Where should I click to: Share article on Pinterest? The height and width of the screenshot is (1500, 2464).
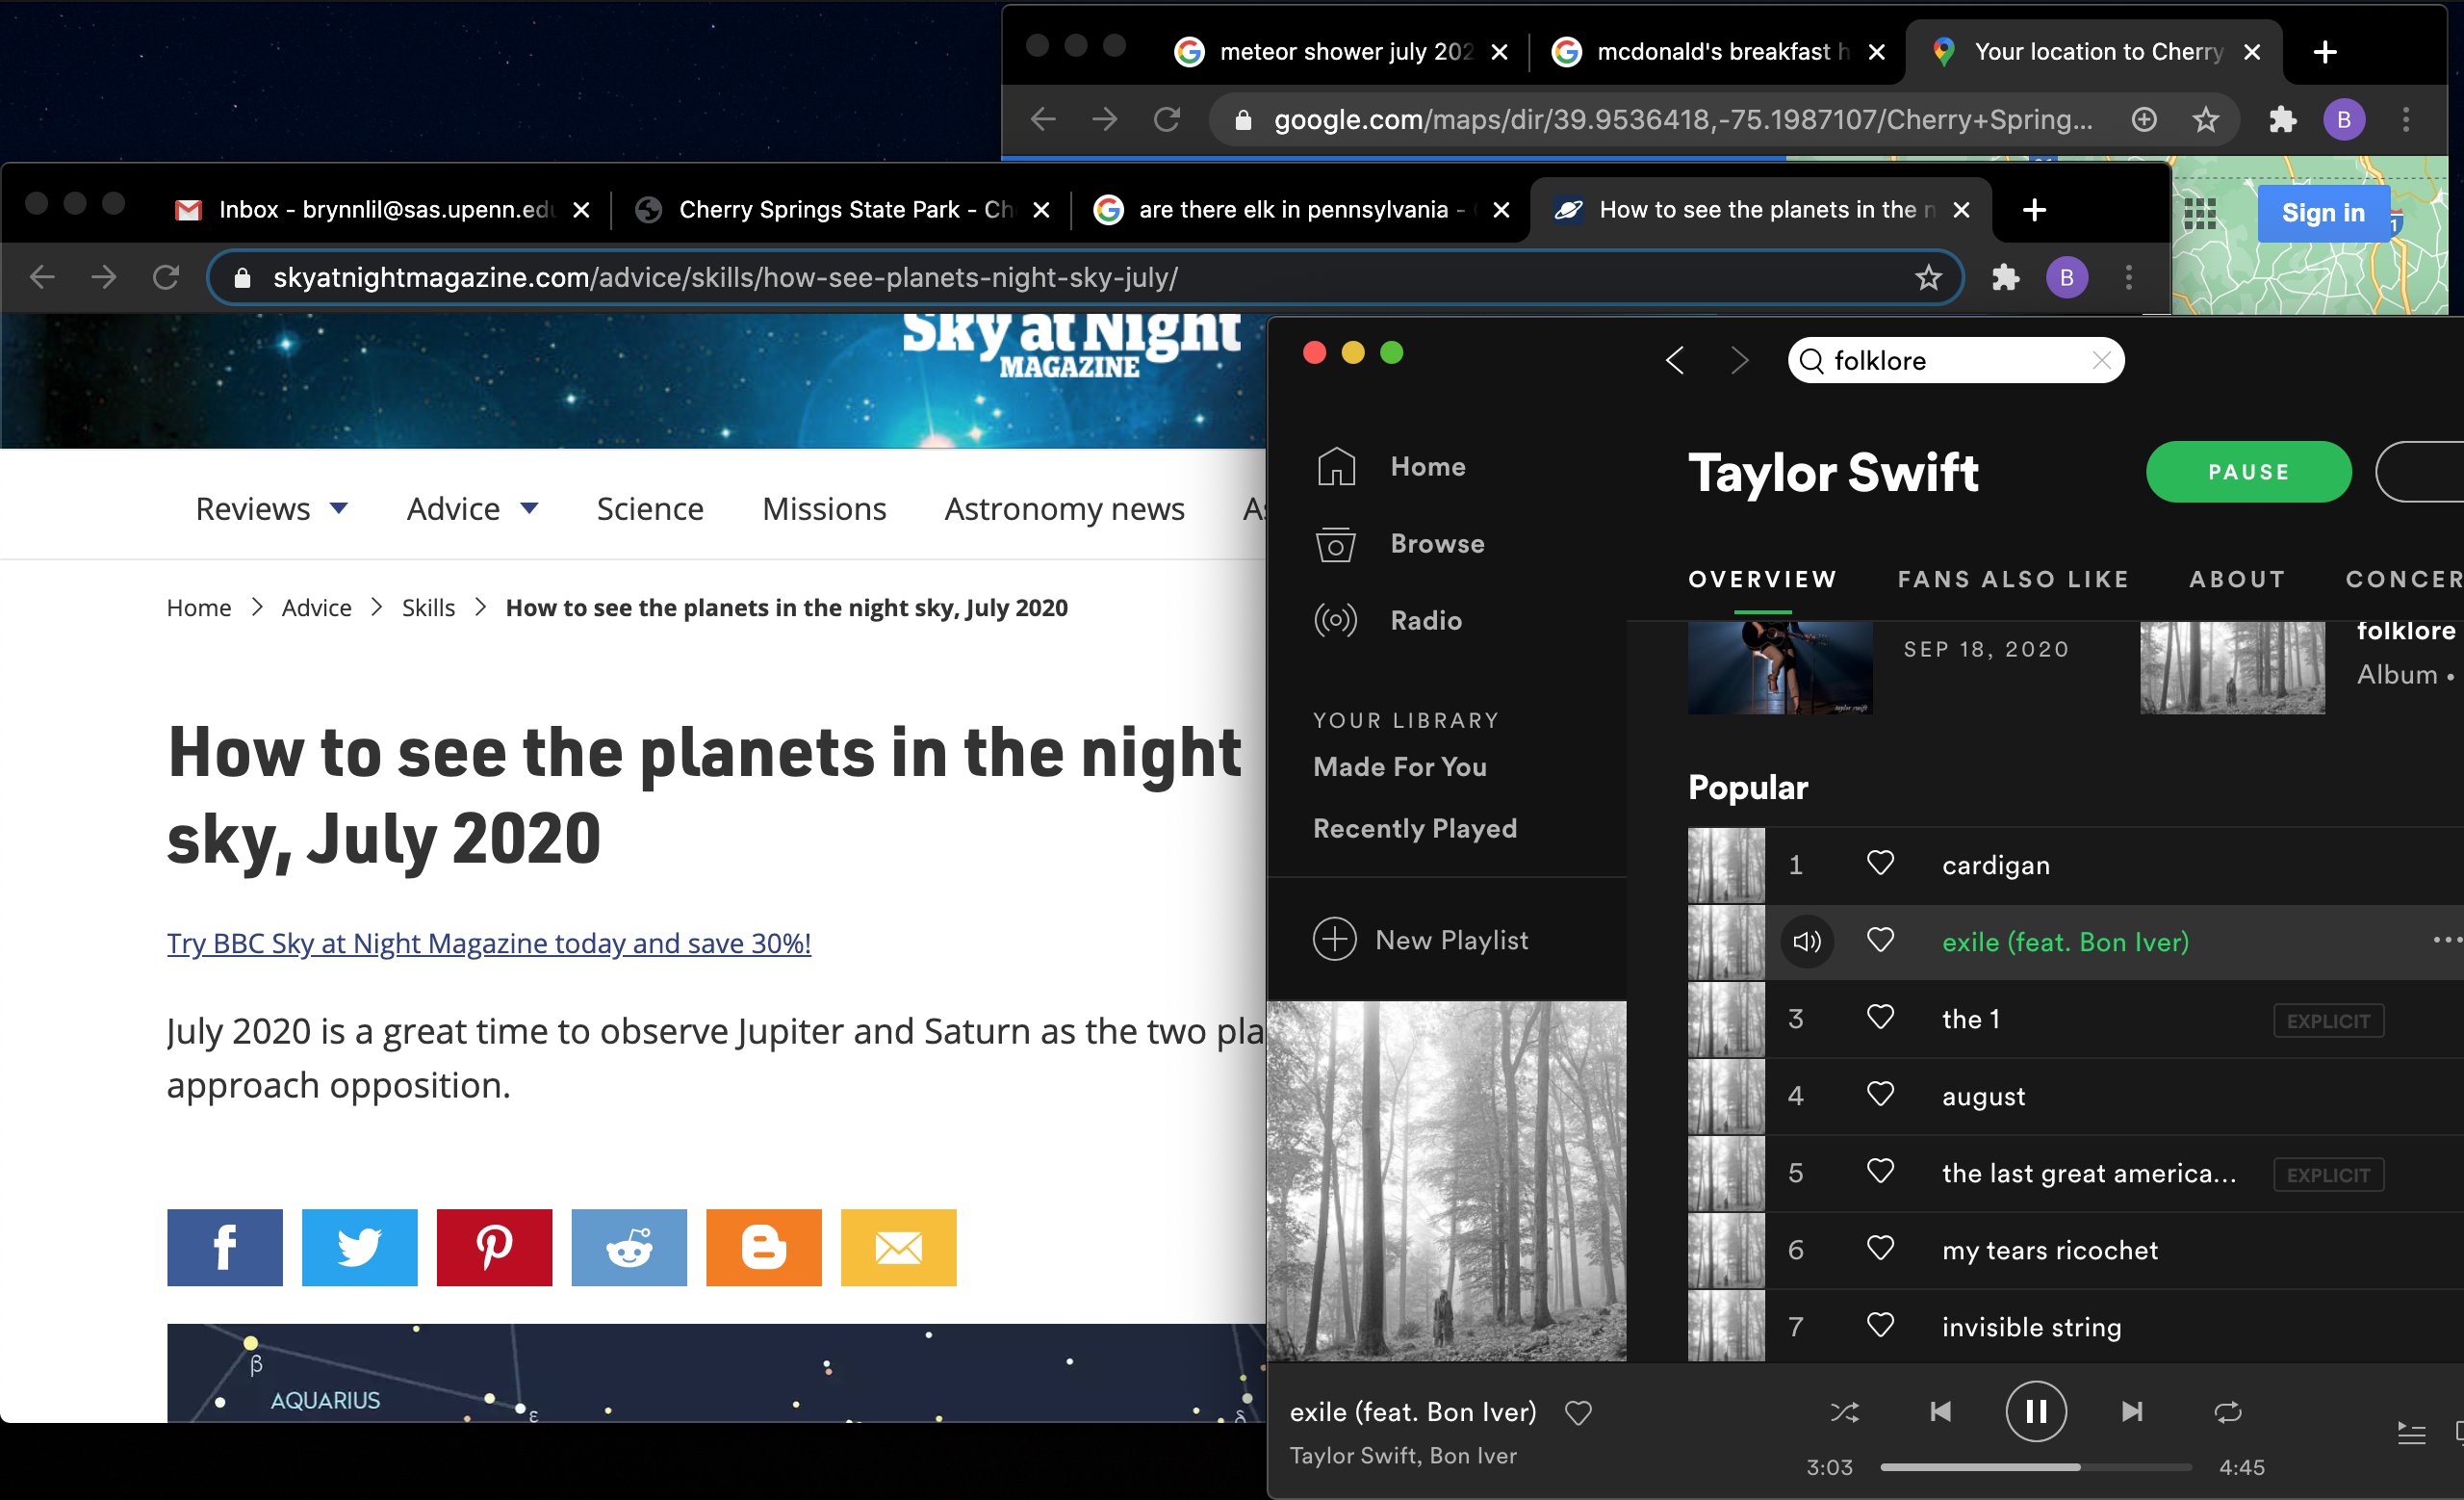[494, 1247]
